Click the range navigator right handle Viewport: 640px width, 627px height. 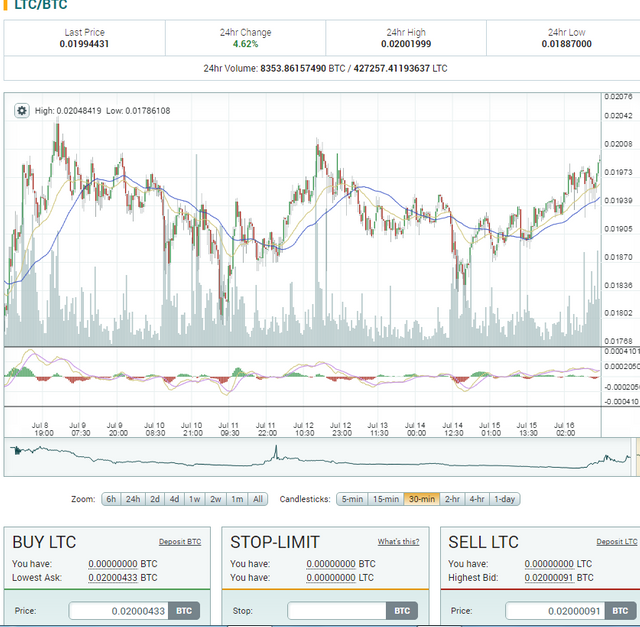click(x=633, y=457)
